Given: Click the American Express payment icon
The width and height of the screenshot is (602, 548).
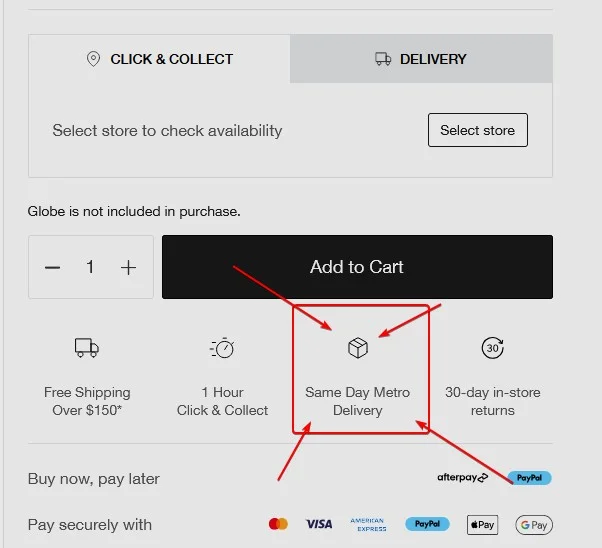Looking at the screenshot, I should (x=368, y=524).
